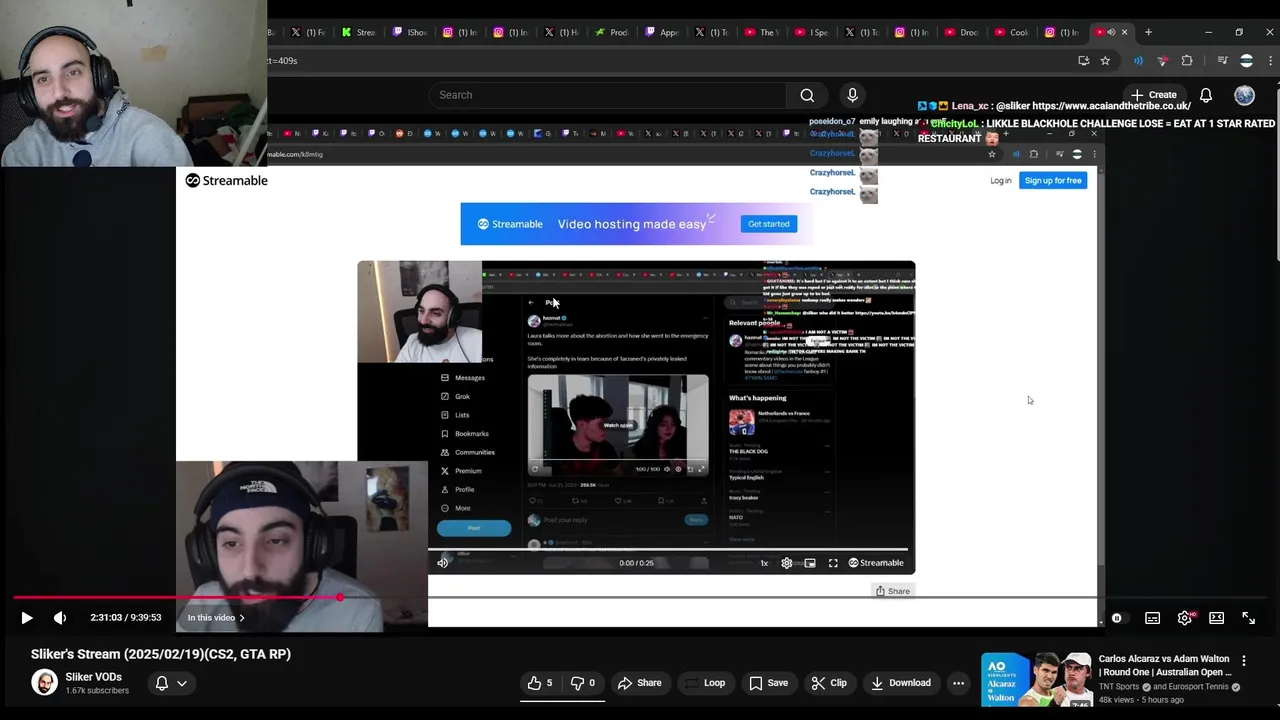
Task: Open the Sliker VODs channel avatar
Action: click(x=44, y=682)
